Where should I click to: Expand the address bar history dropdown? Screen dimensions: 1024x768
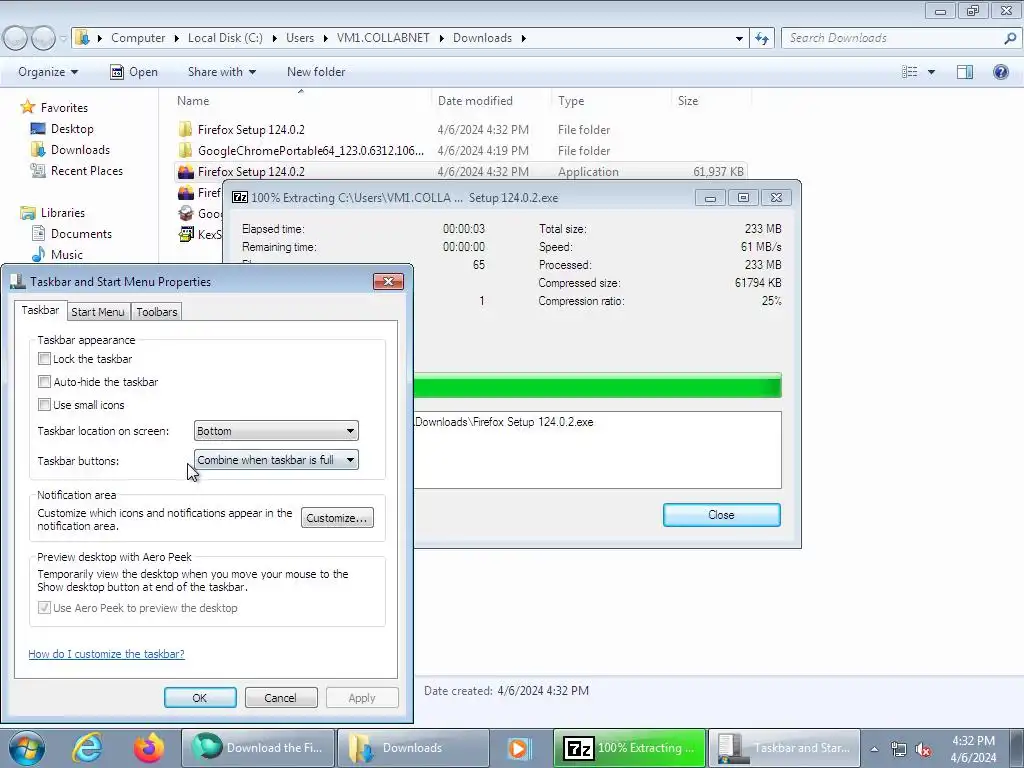coord(739,38)
